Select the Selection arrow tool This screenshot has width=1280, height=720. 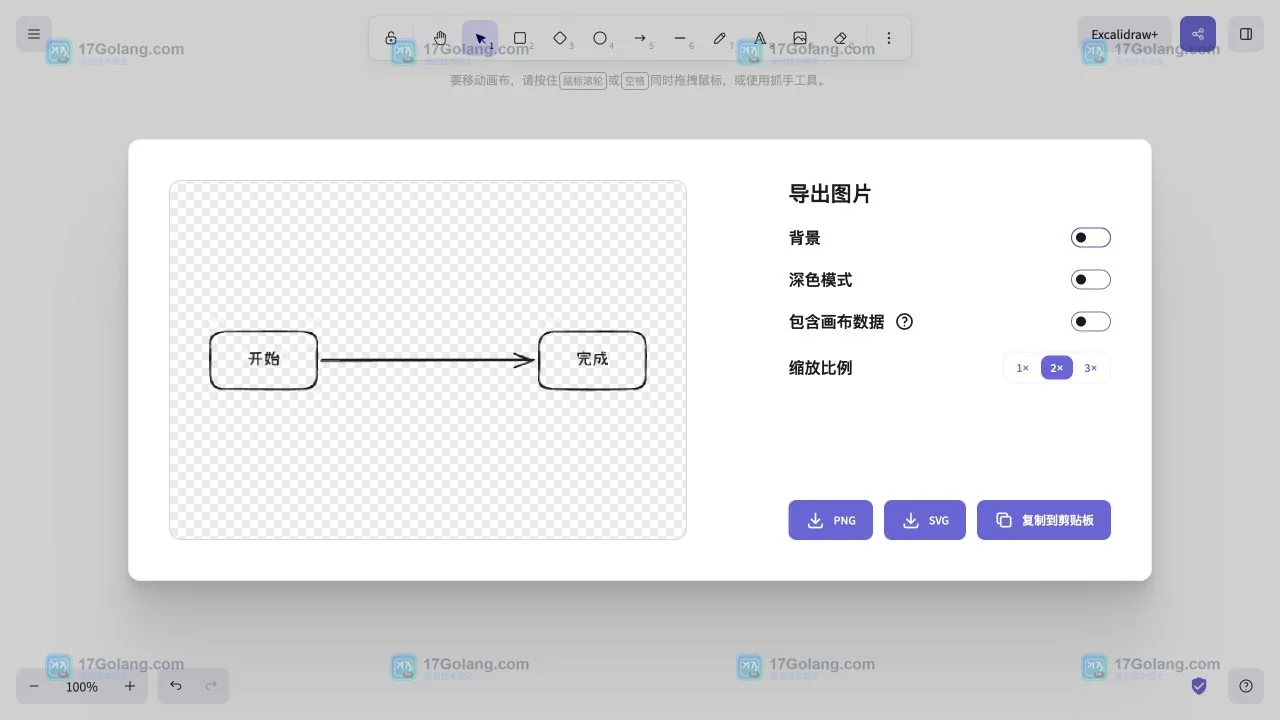tap(480, 38)
